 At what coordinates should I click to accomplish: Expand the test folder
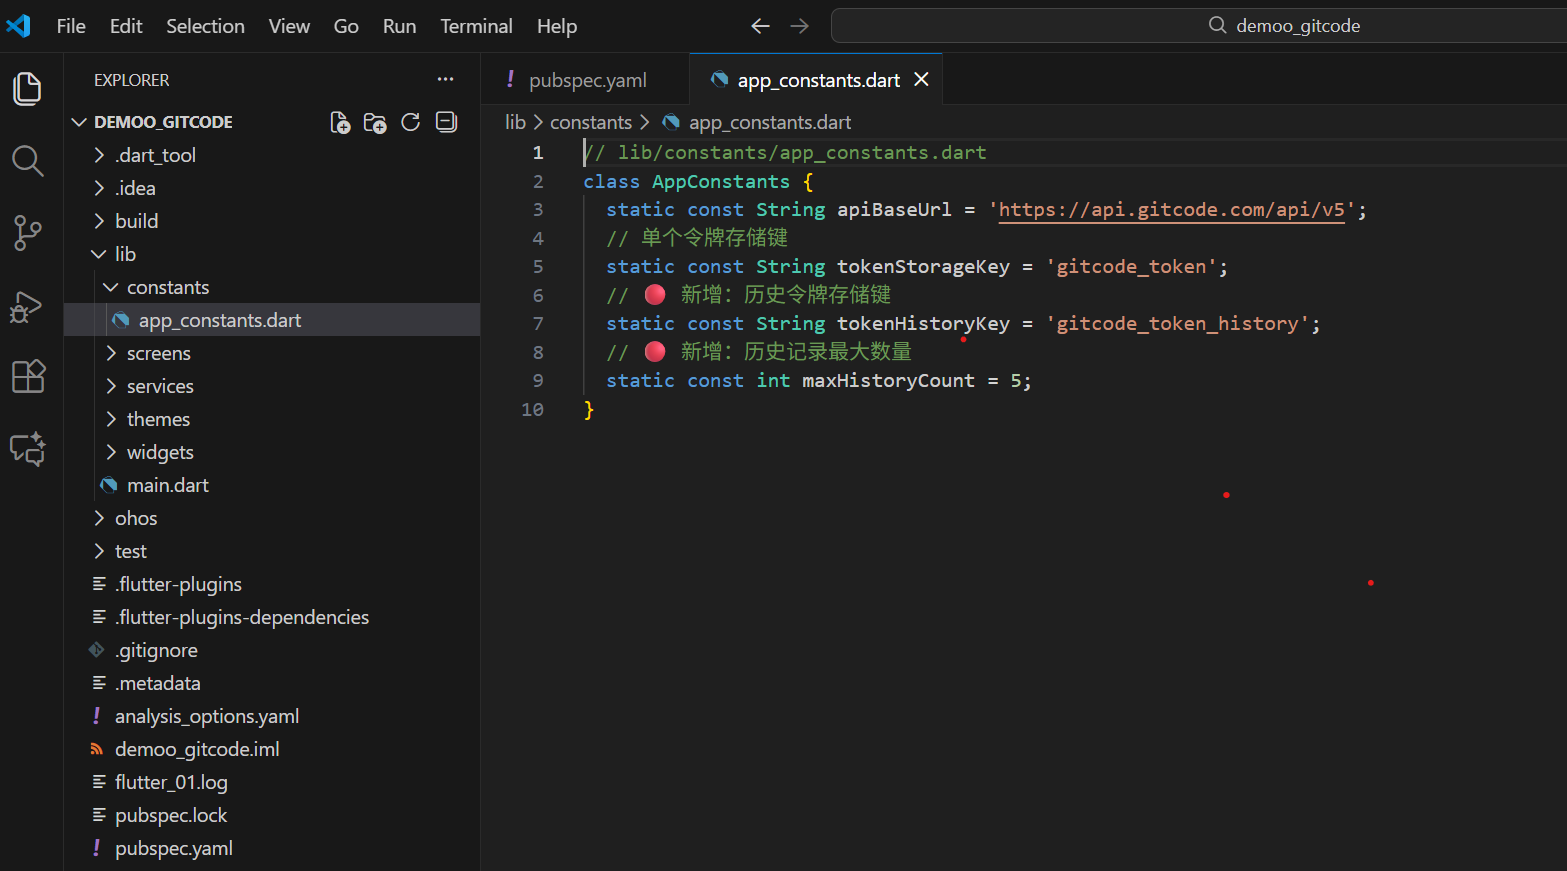point(272,551)
